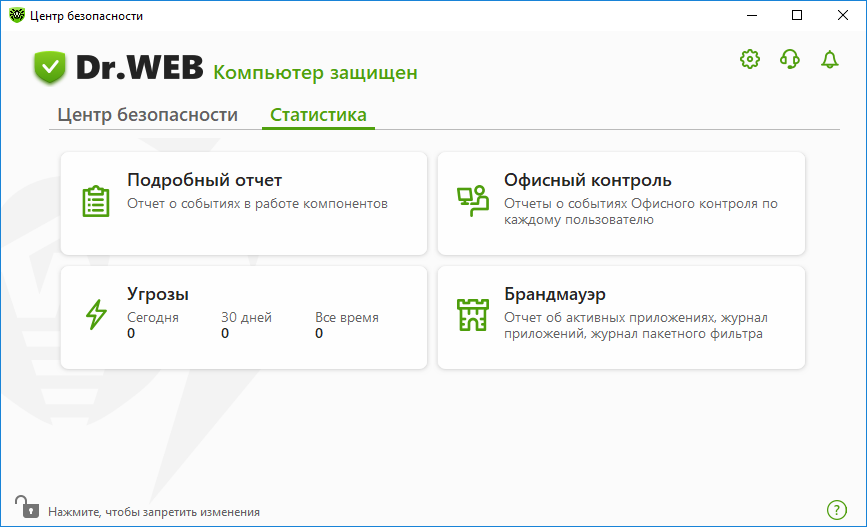Click the Office Control user-computer icon

473,201
